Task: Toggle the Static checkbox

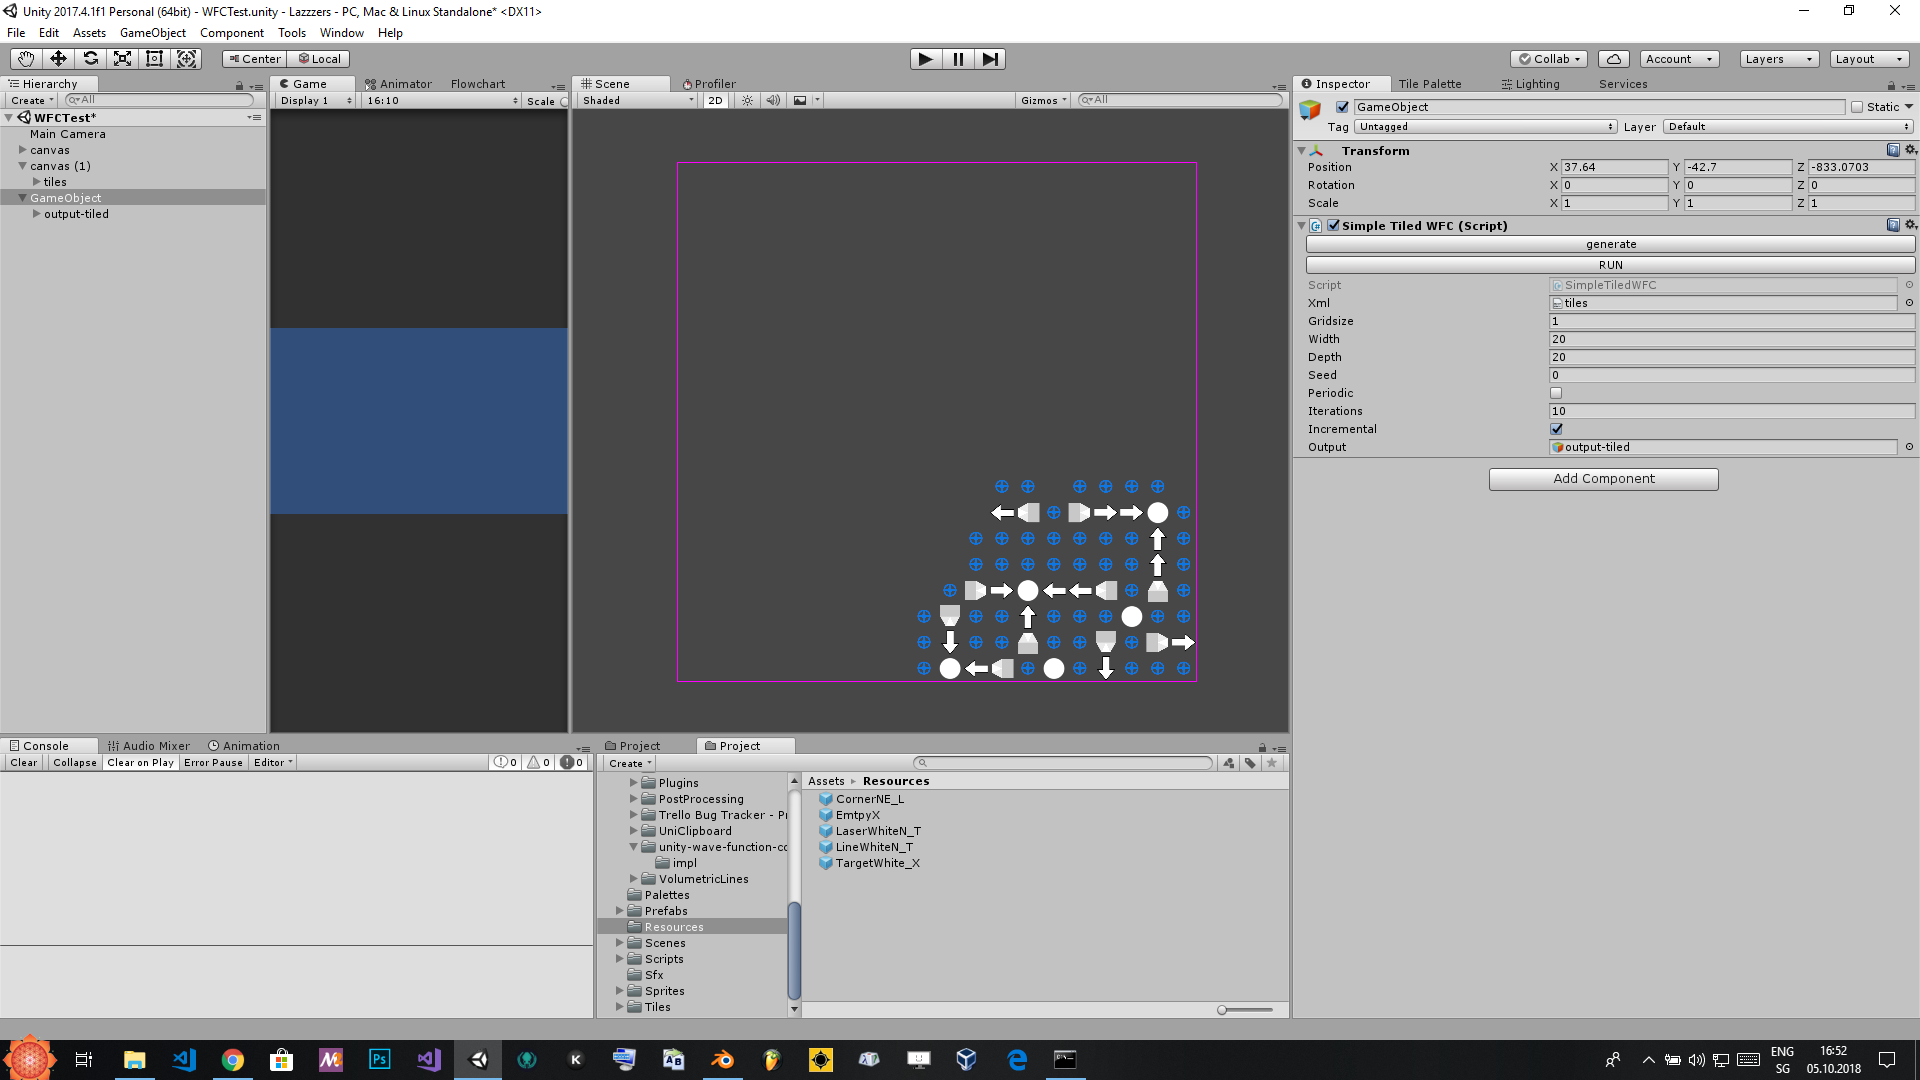Action: point(1857,107)
